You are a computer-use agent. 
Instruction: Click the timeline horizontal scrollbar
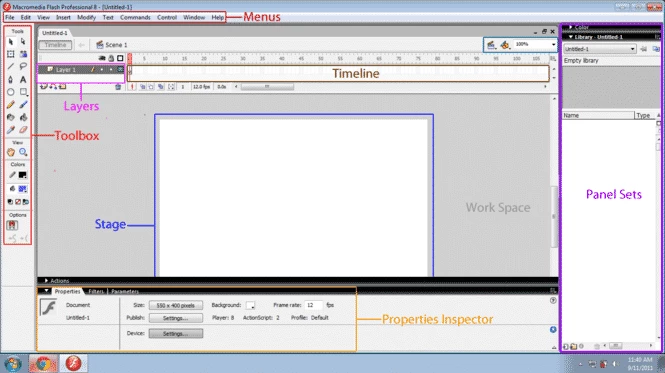pyautogui.click(x=267, y=87)
